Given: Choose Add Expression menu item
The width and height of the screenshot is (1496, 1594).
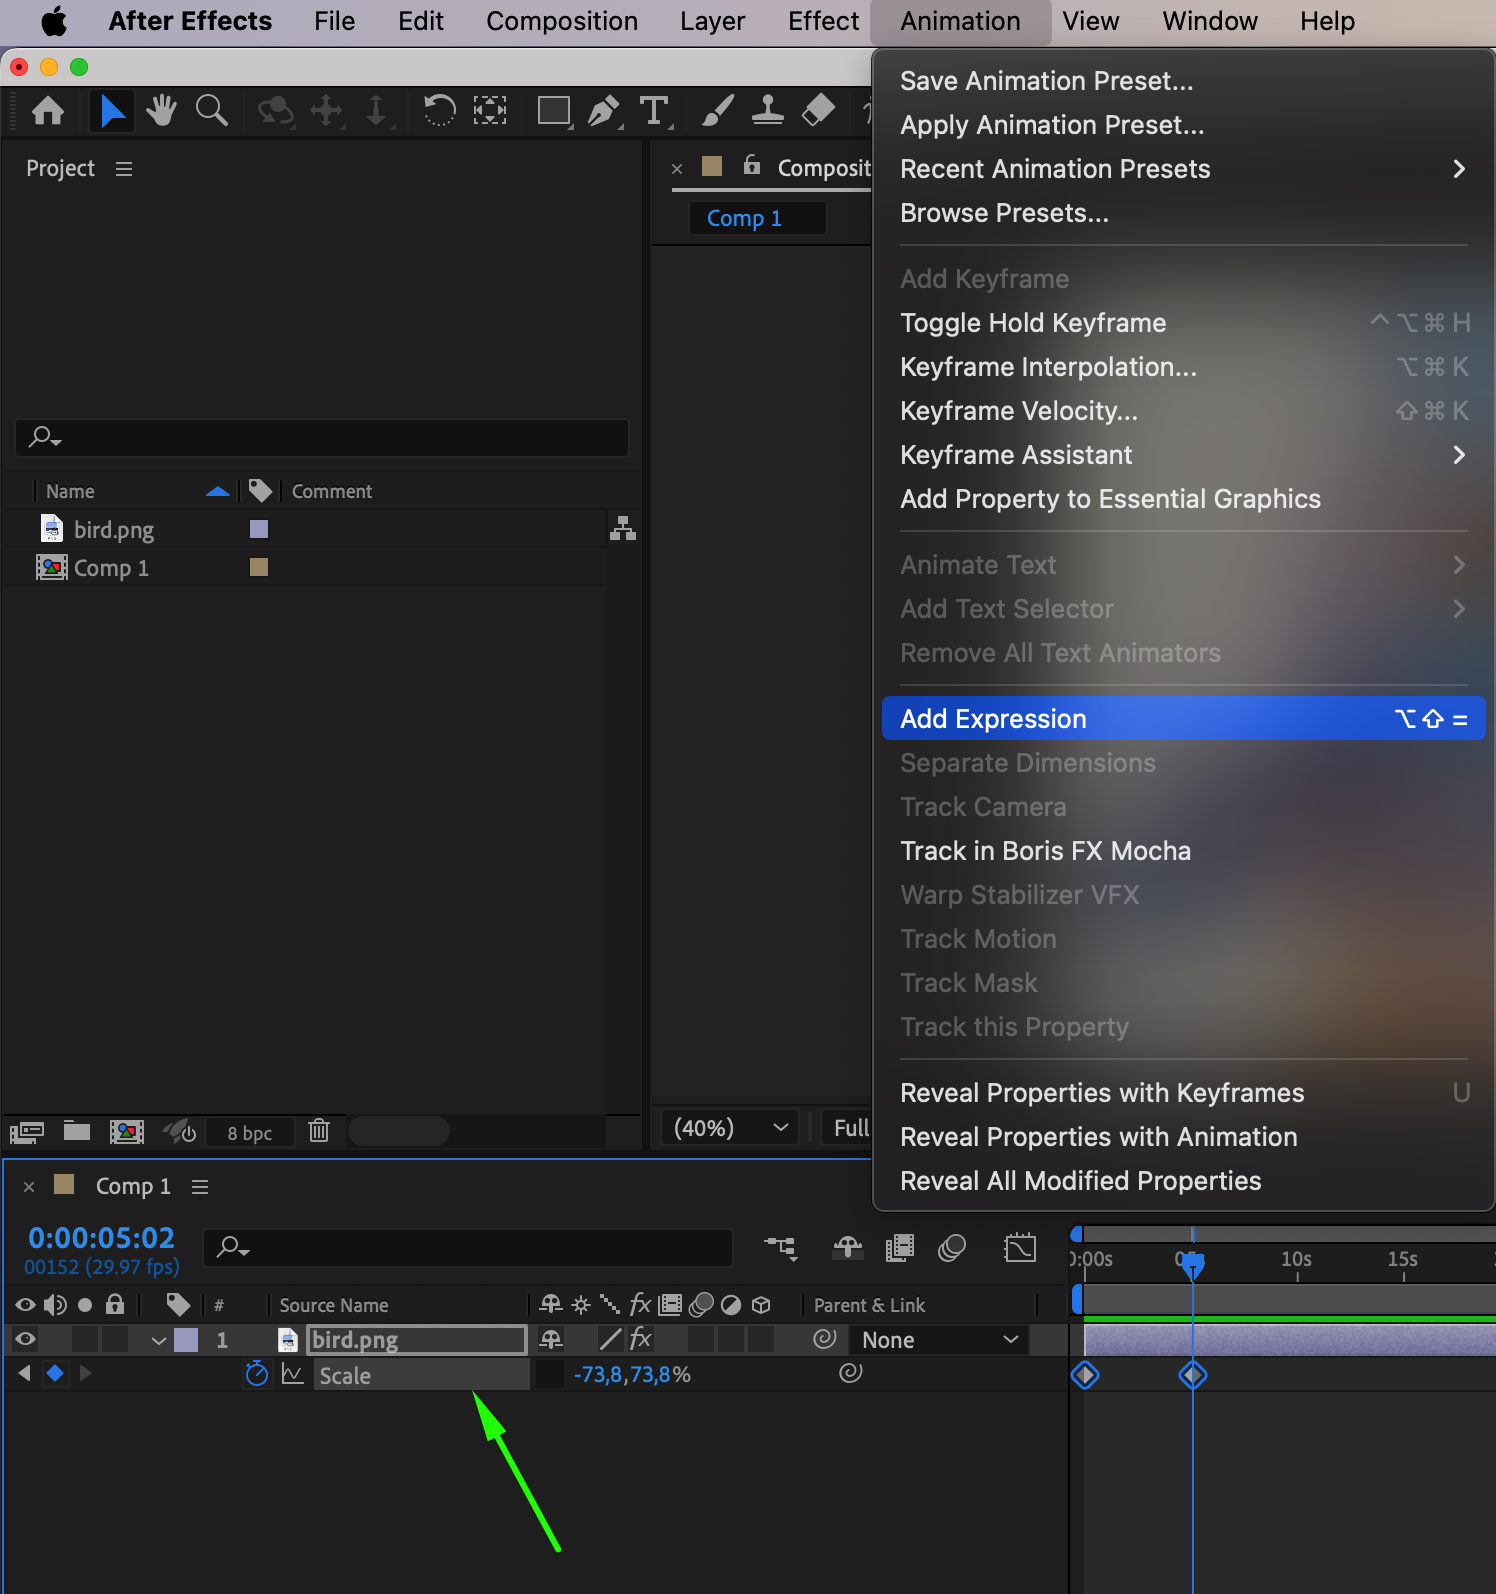Looking at the screenshot, I should click(x=1183, y=719).
